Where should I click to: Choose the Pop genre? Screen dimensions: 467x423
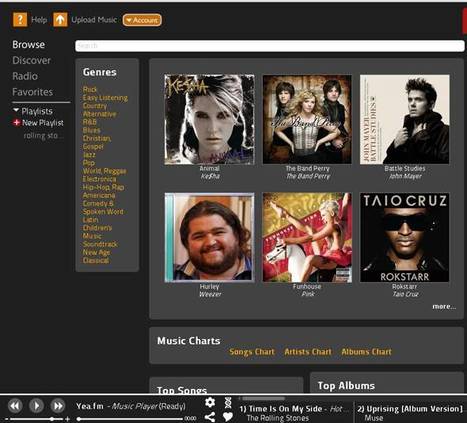click(x=89, y=163)
